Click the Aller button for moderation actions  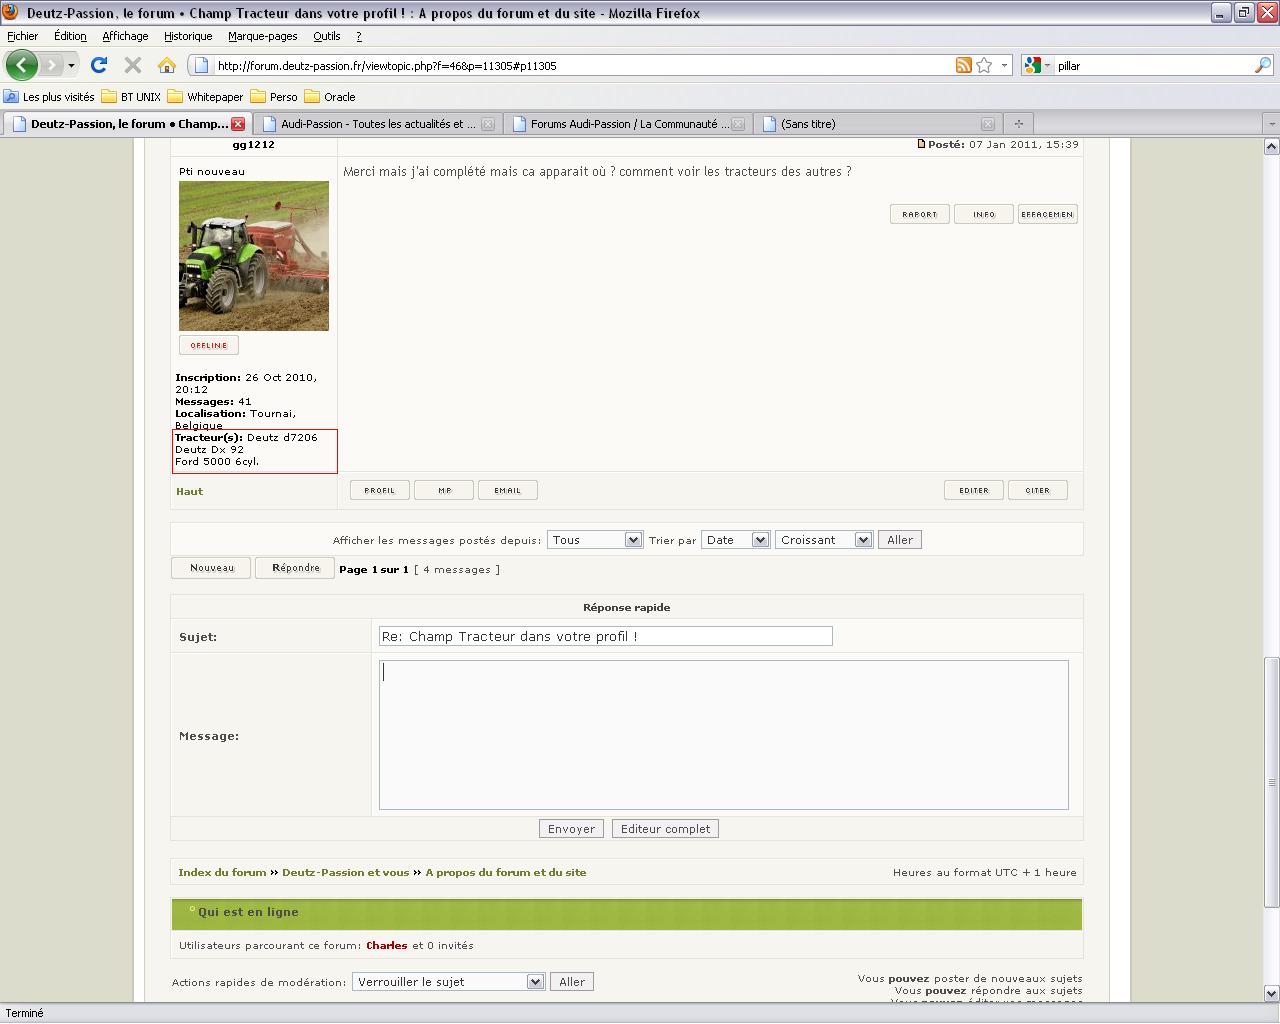pos(572,982)
